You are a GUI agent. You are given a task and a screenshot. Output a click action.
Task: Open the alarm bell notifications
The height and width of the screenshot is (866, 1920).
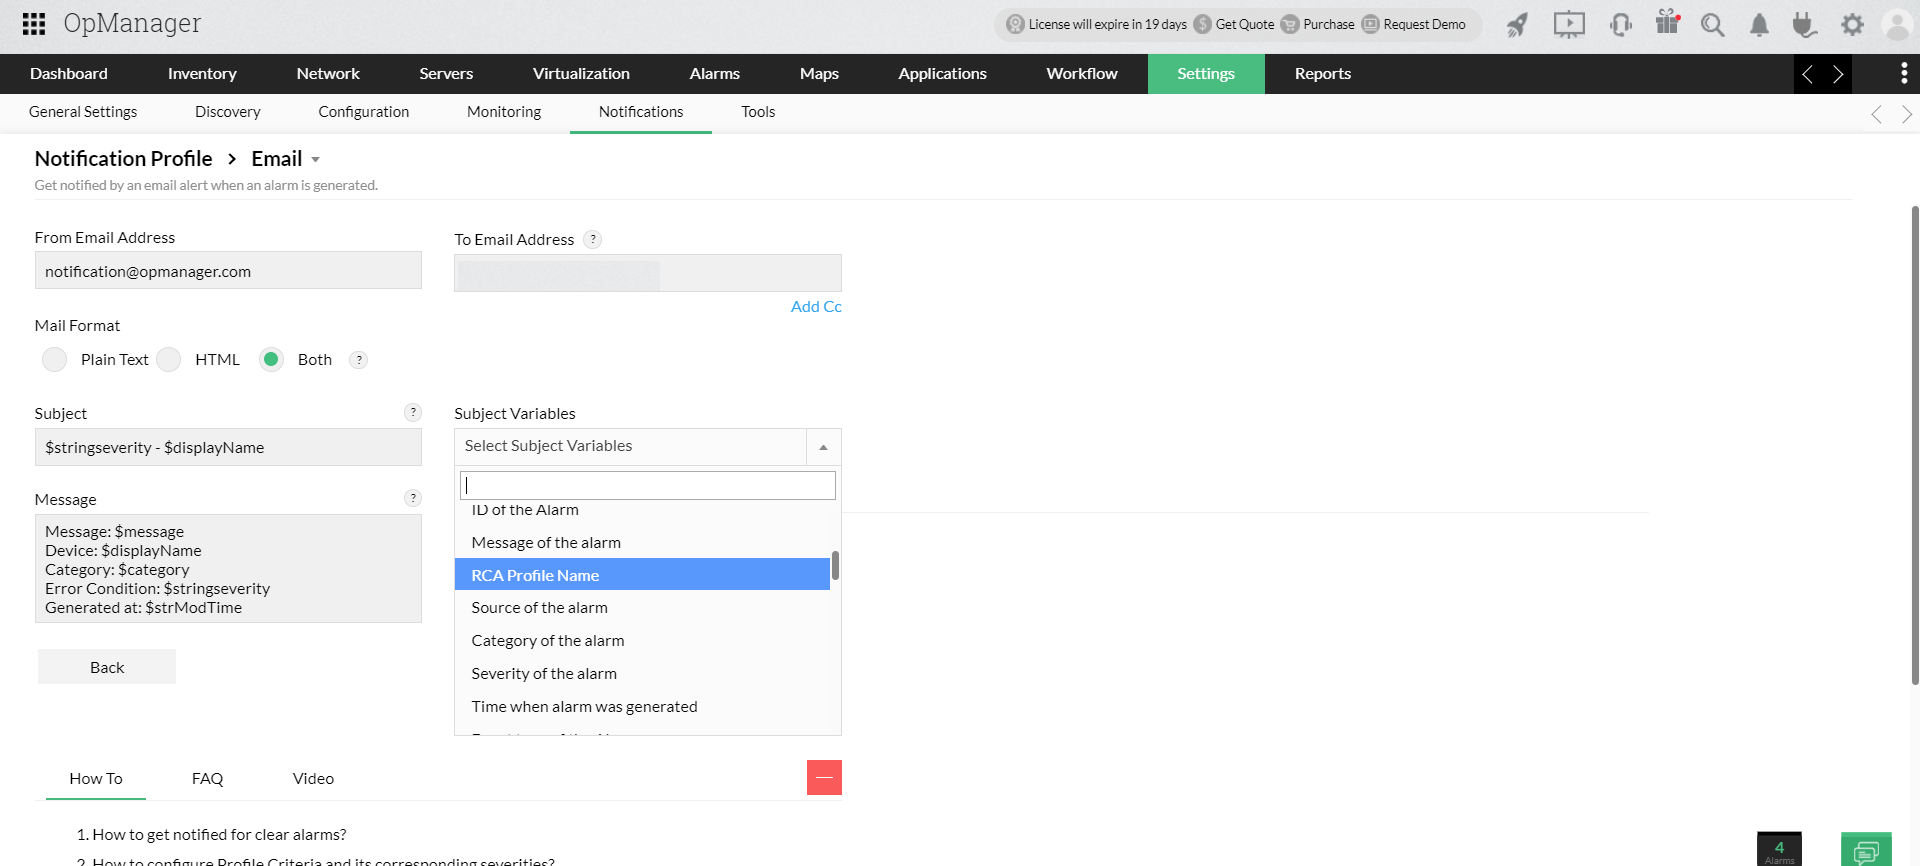coord(1759,25)
